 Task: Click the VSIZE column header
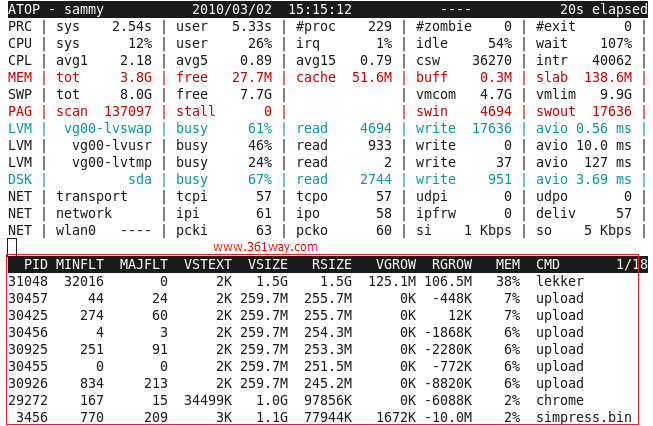(268, 264)
